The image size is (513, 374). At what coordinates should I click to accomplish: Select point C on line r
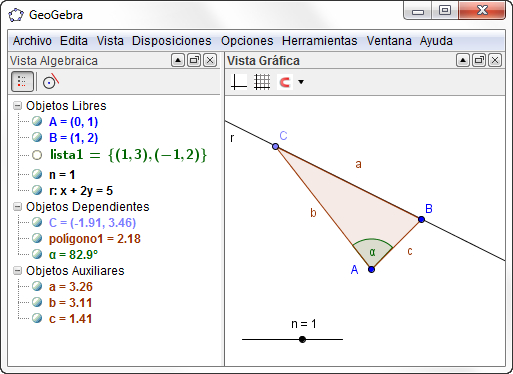click(x=275, y=146)
